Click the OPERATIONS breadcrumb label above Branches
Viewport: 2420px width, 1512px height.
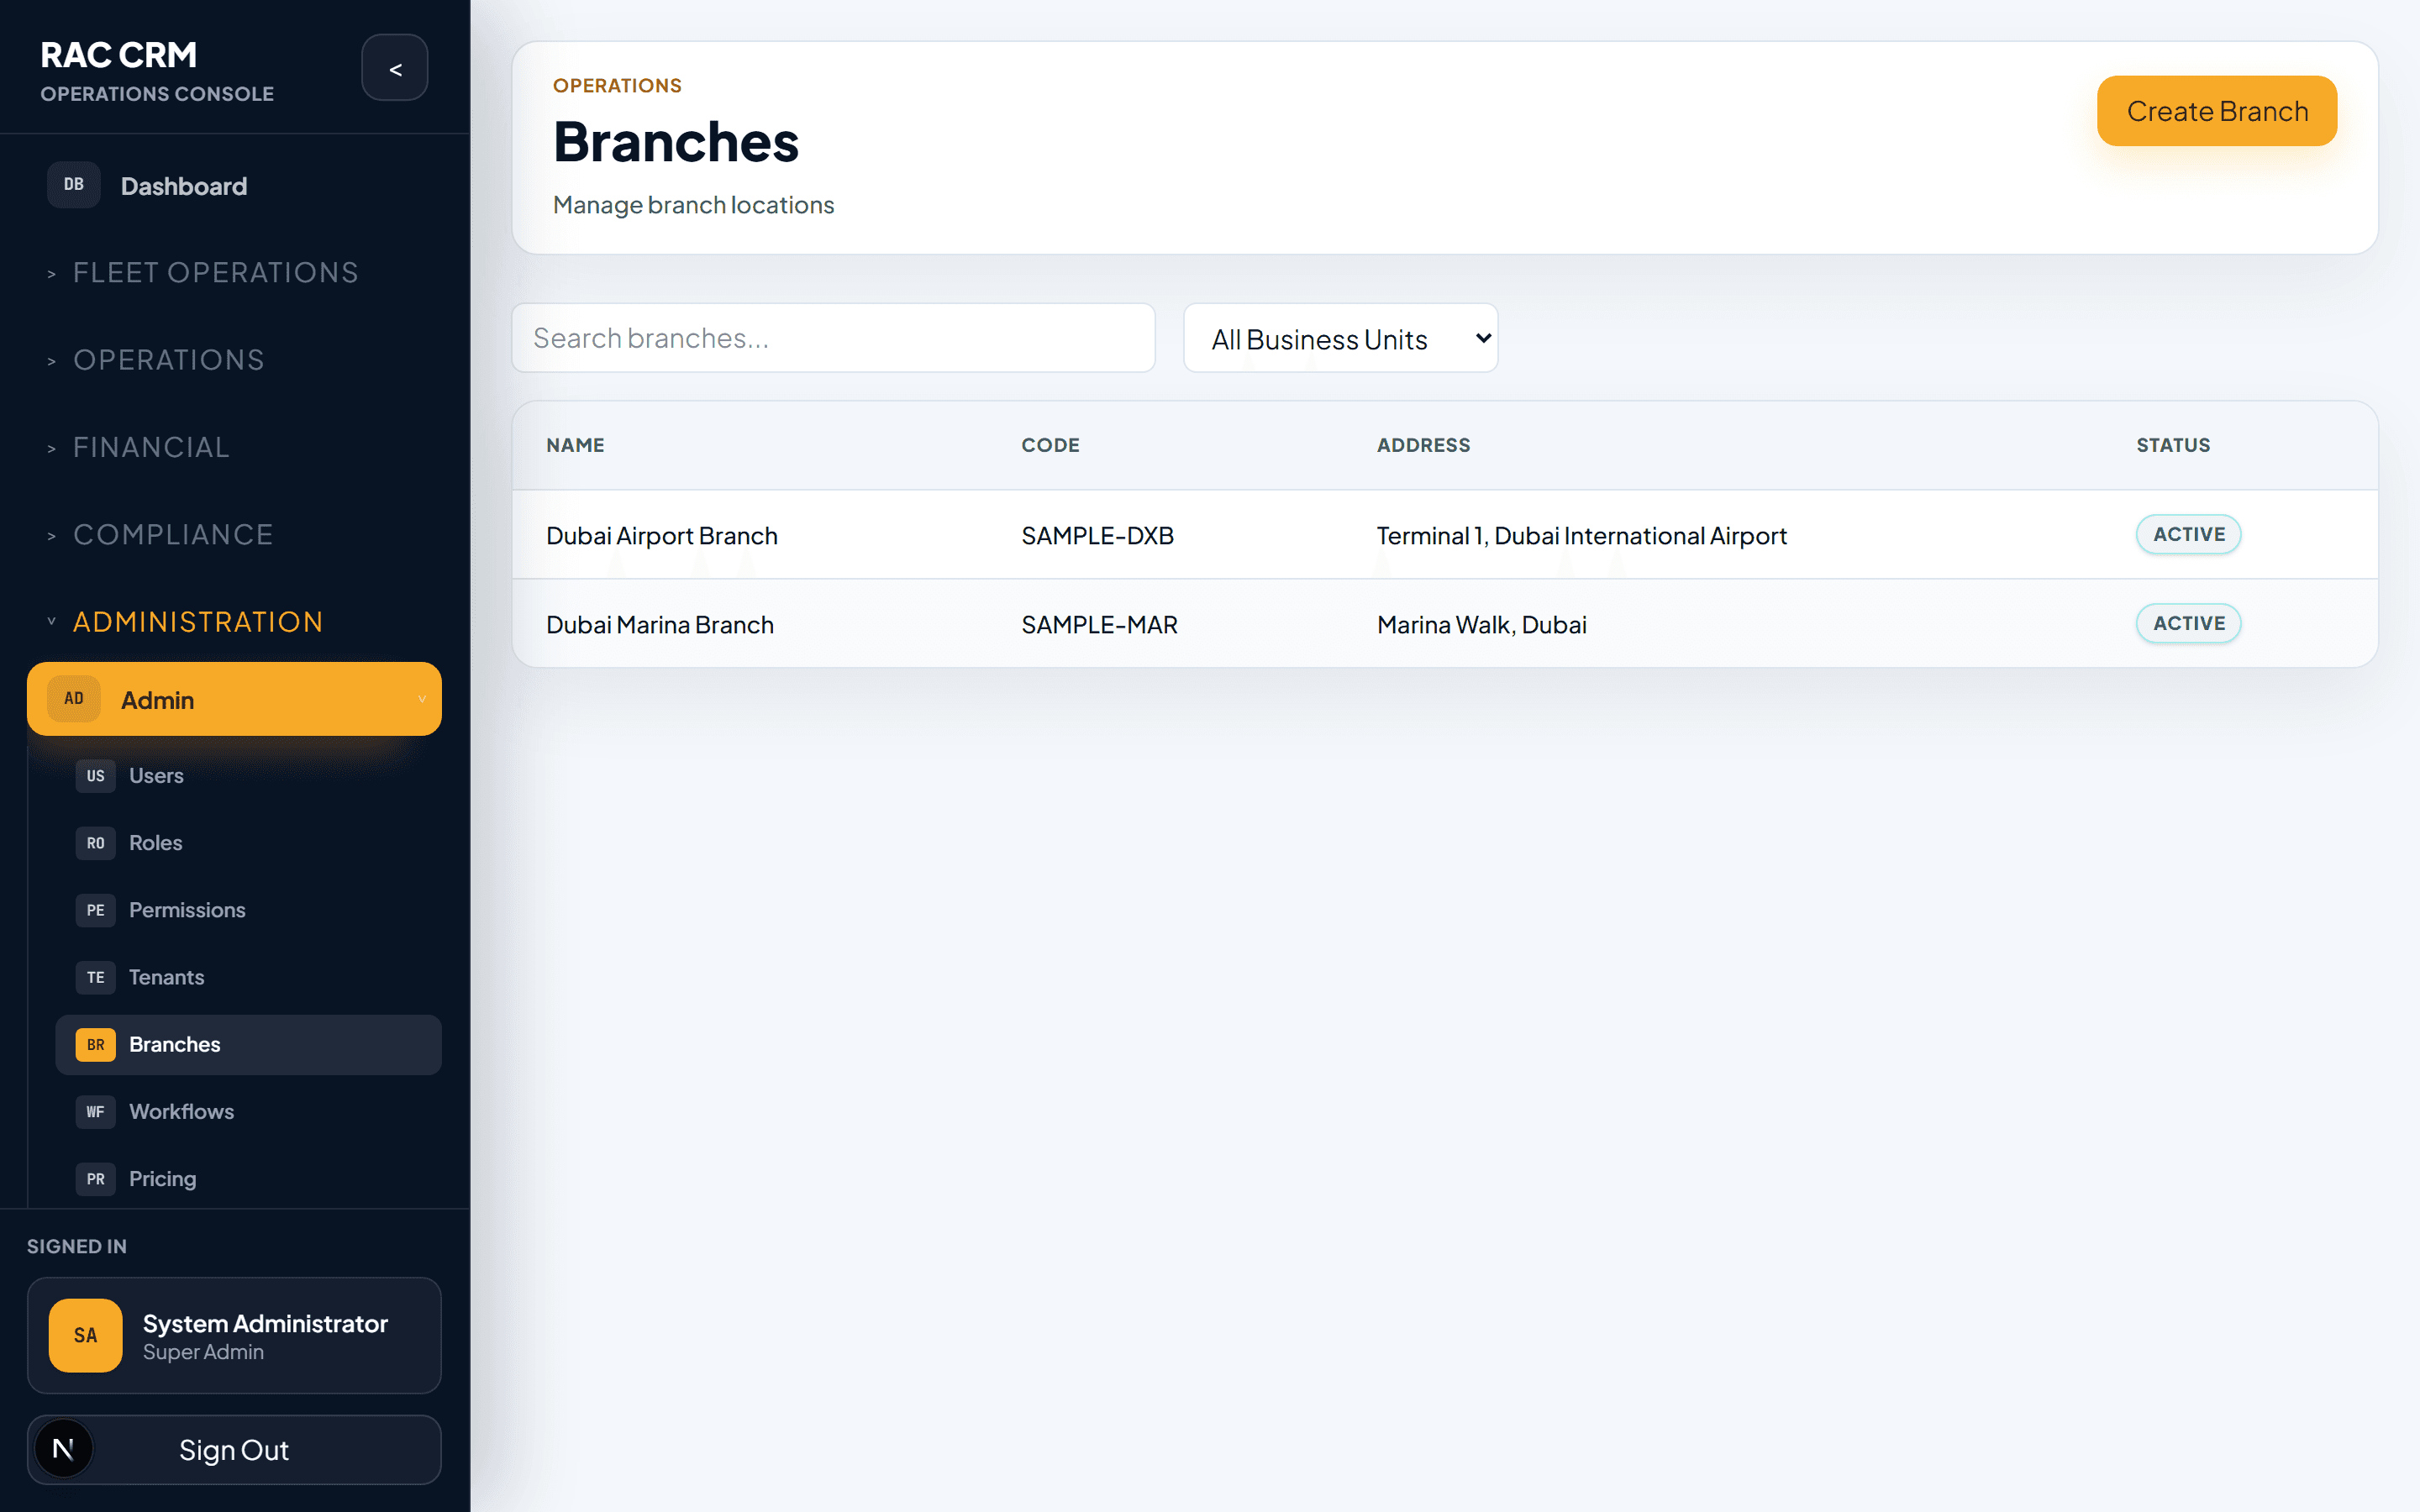click(617, 86)
